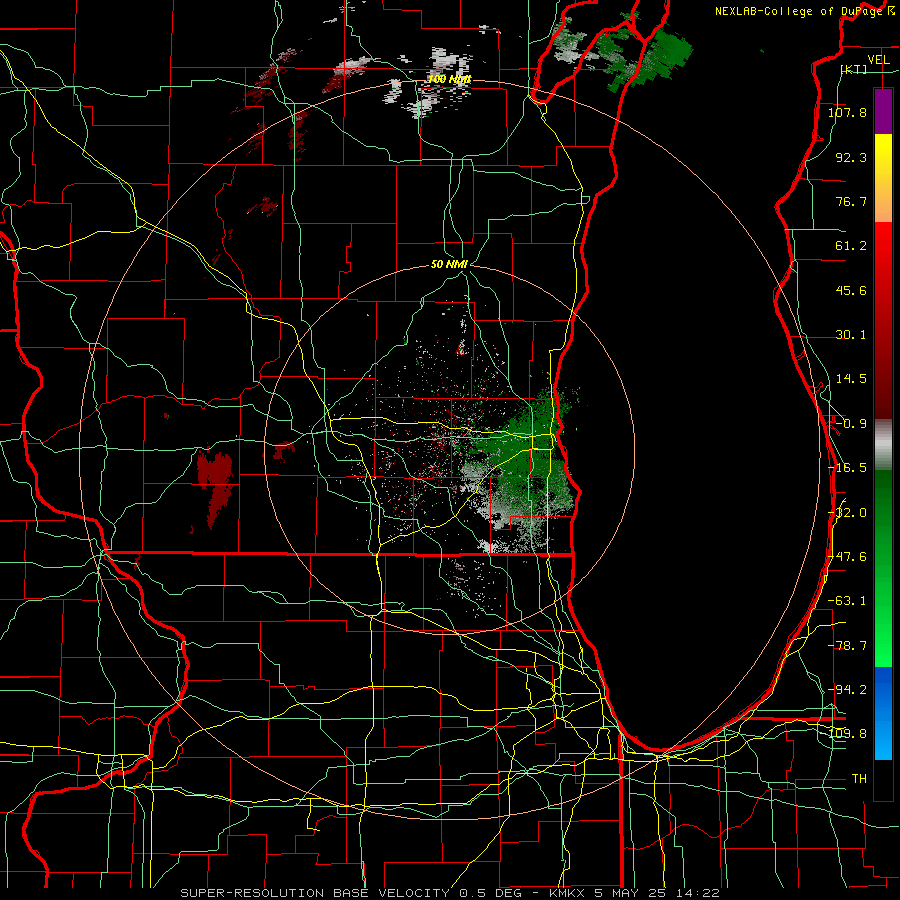900x900 pixels.
Task: Click the -0.9 value on velocity scale
Action: tap(851, 424)
